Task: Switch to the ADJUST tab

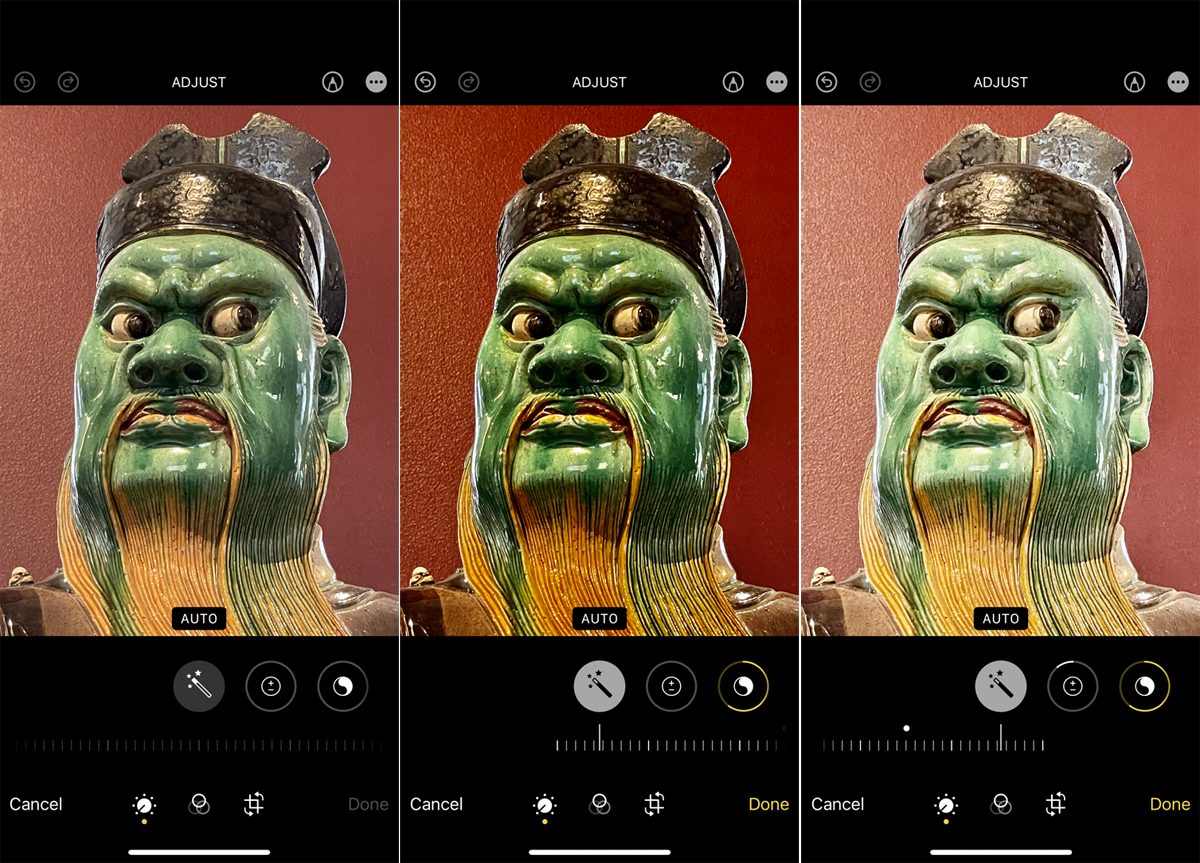Action: click(x=199, y=82)
